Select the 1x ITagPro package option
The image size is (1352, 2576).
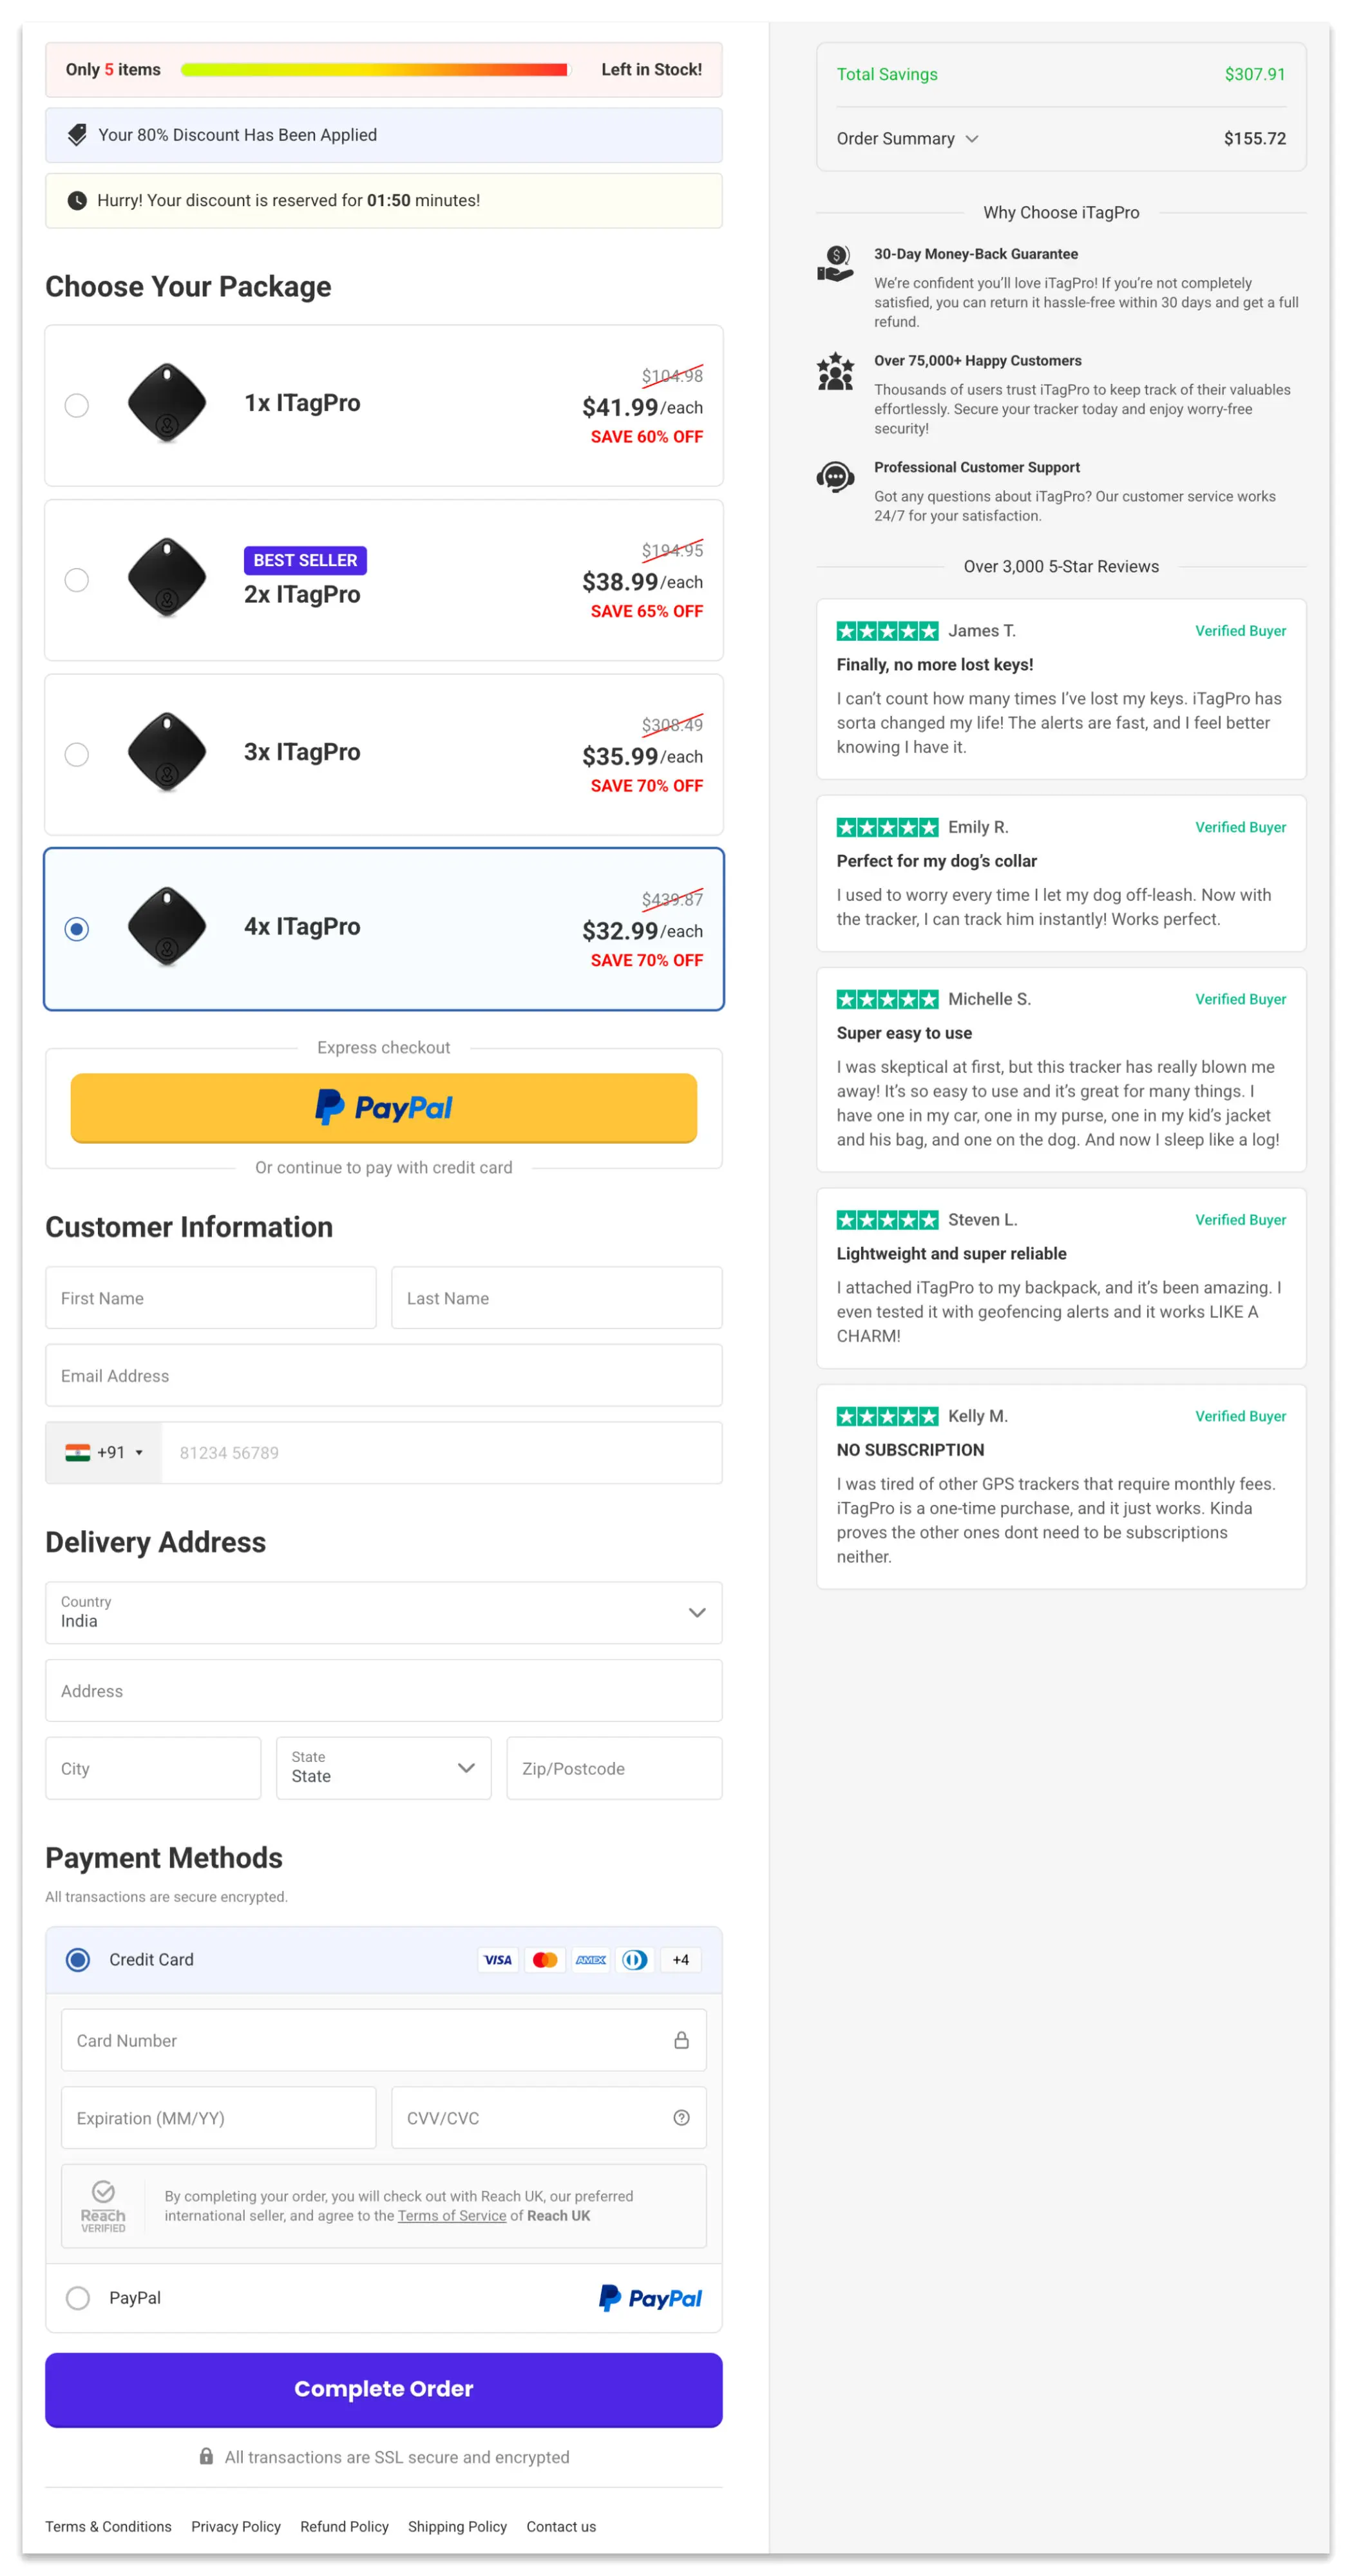point(77,406)
